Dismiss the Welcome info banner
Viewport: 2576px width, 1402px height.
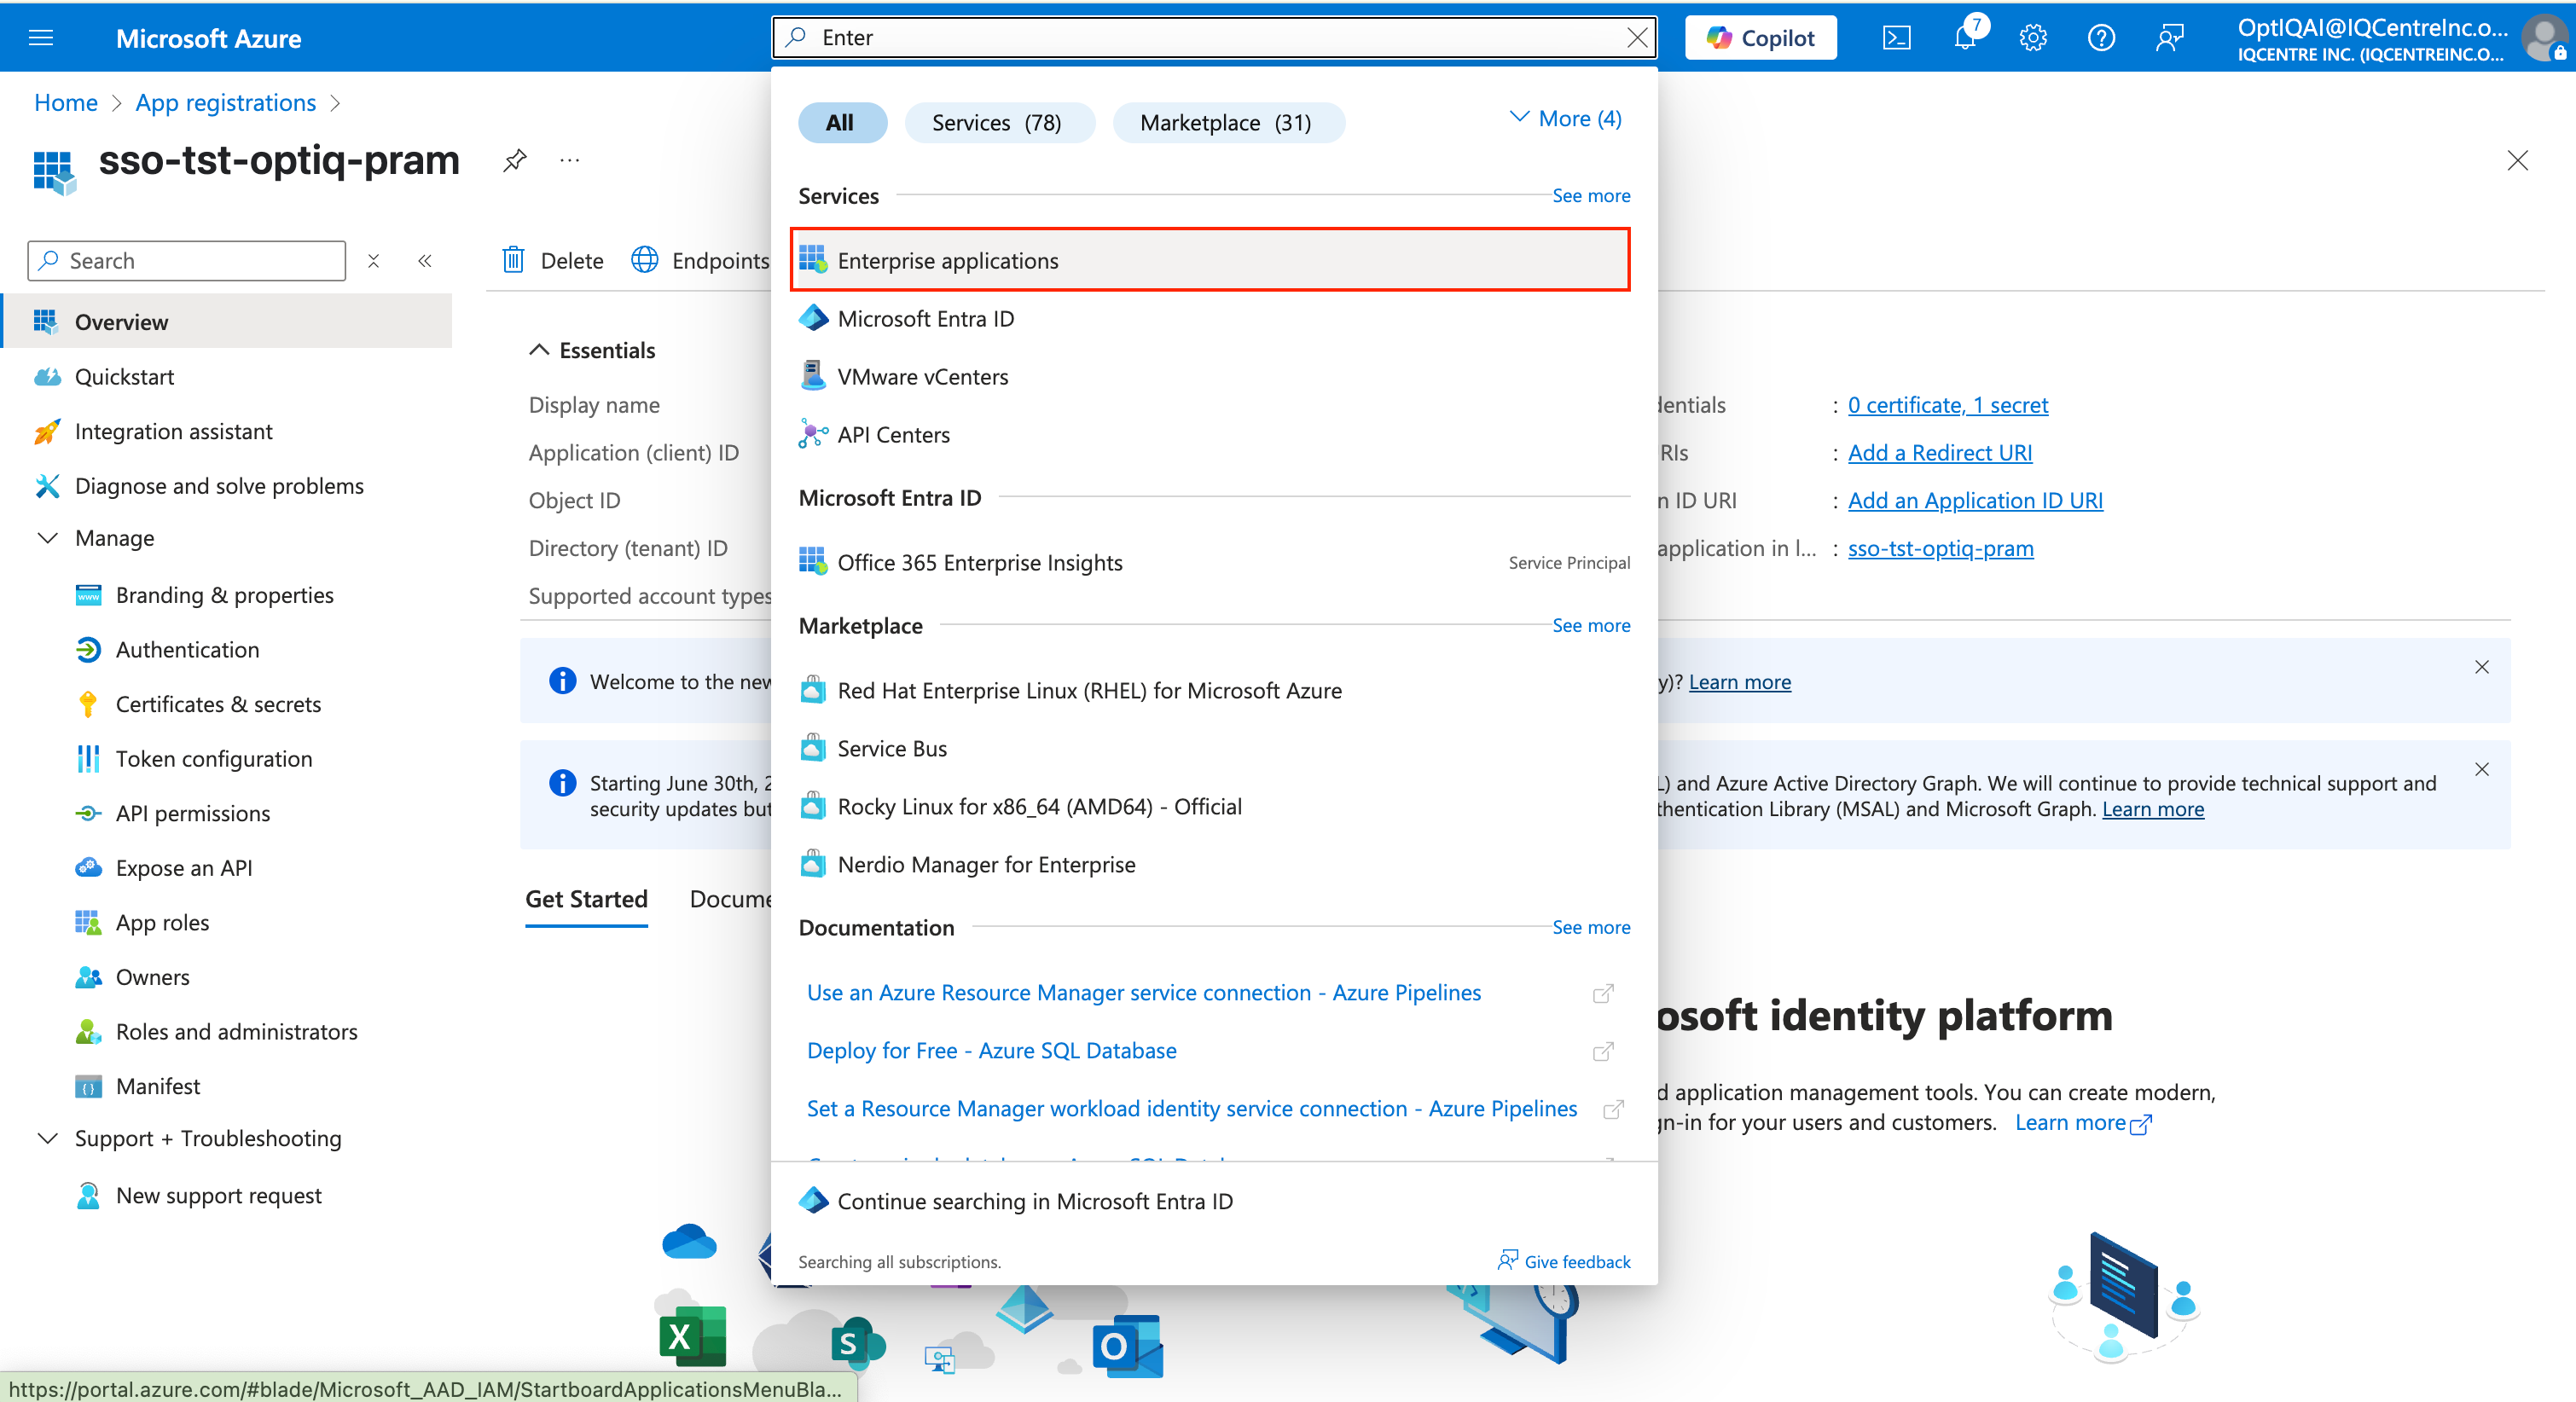click(2482, 668)
